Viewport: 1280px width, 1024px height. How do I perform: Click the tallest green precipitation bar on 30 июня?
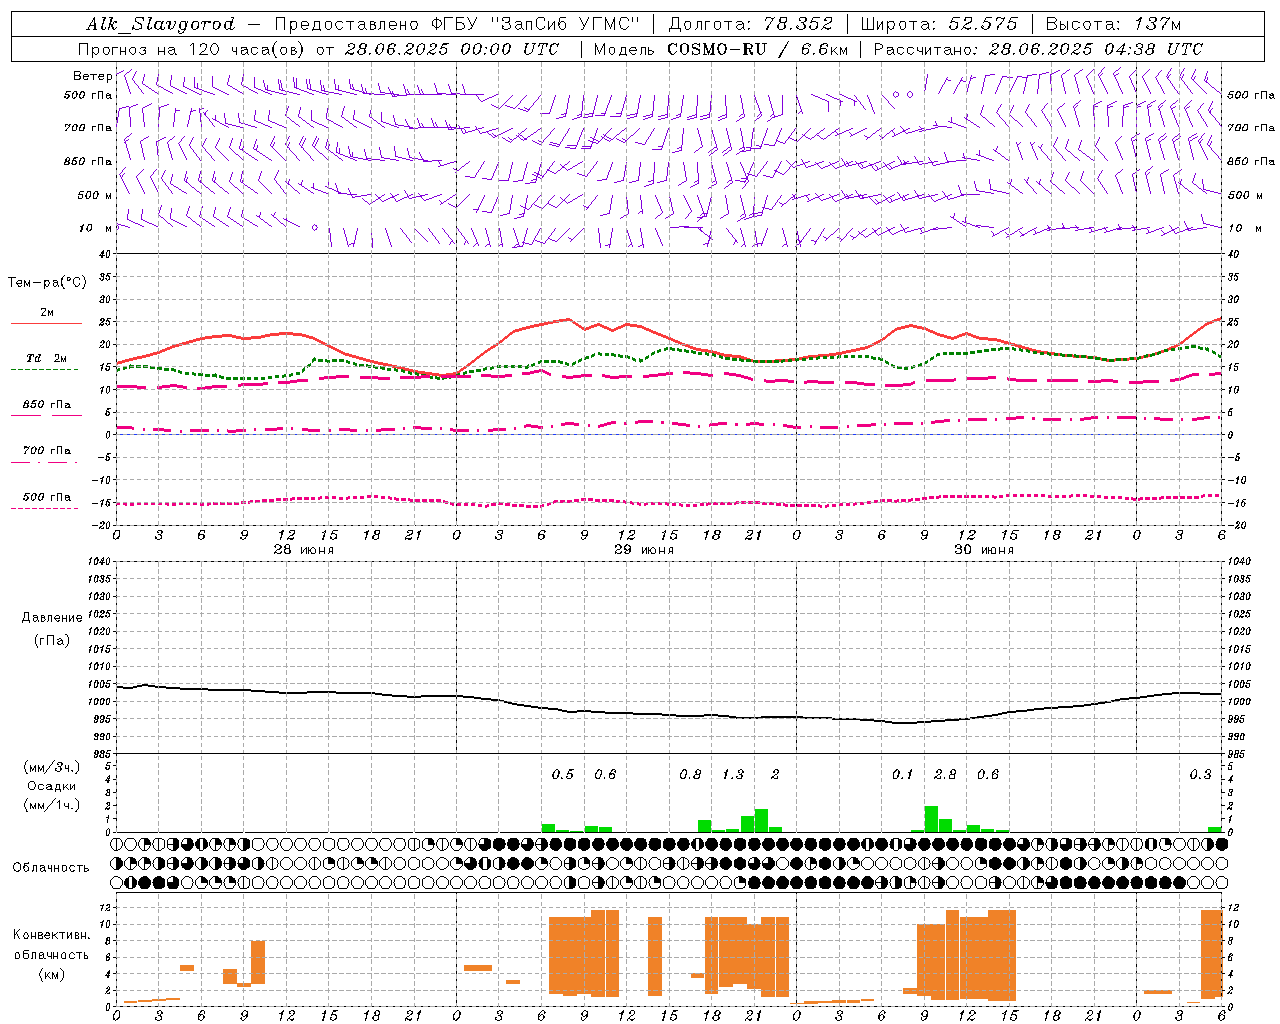(x=931, y=819)
